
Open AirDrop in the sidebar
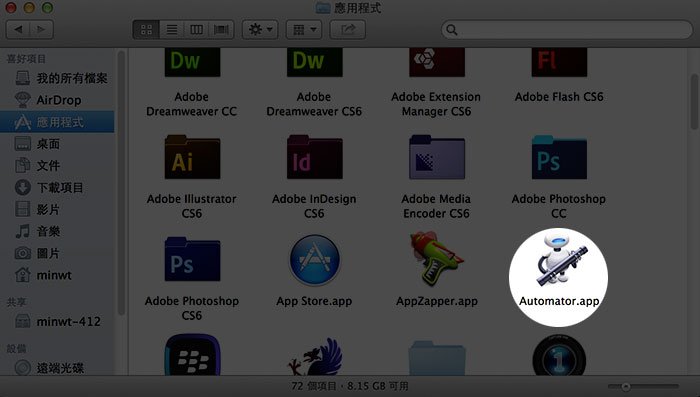[57, 100]
